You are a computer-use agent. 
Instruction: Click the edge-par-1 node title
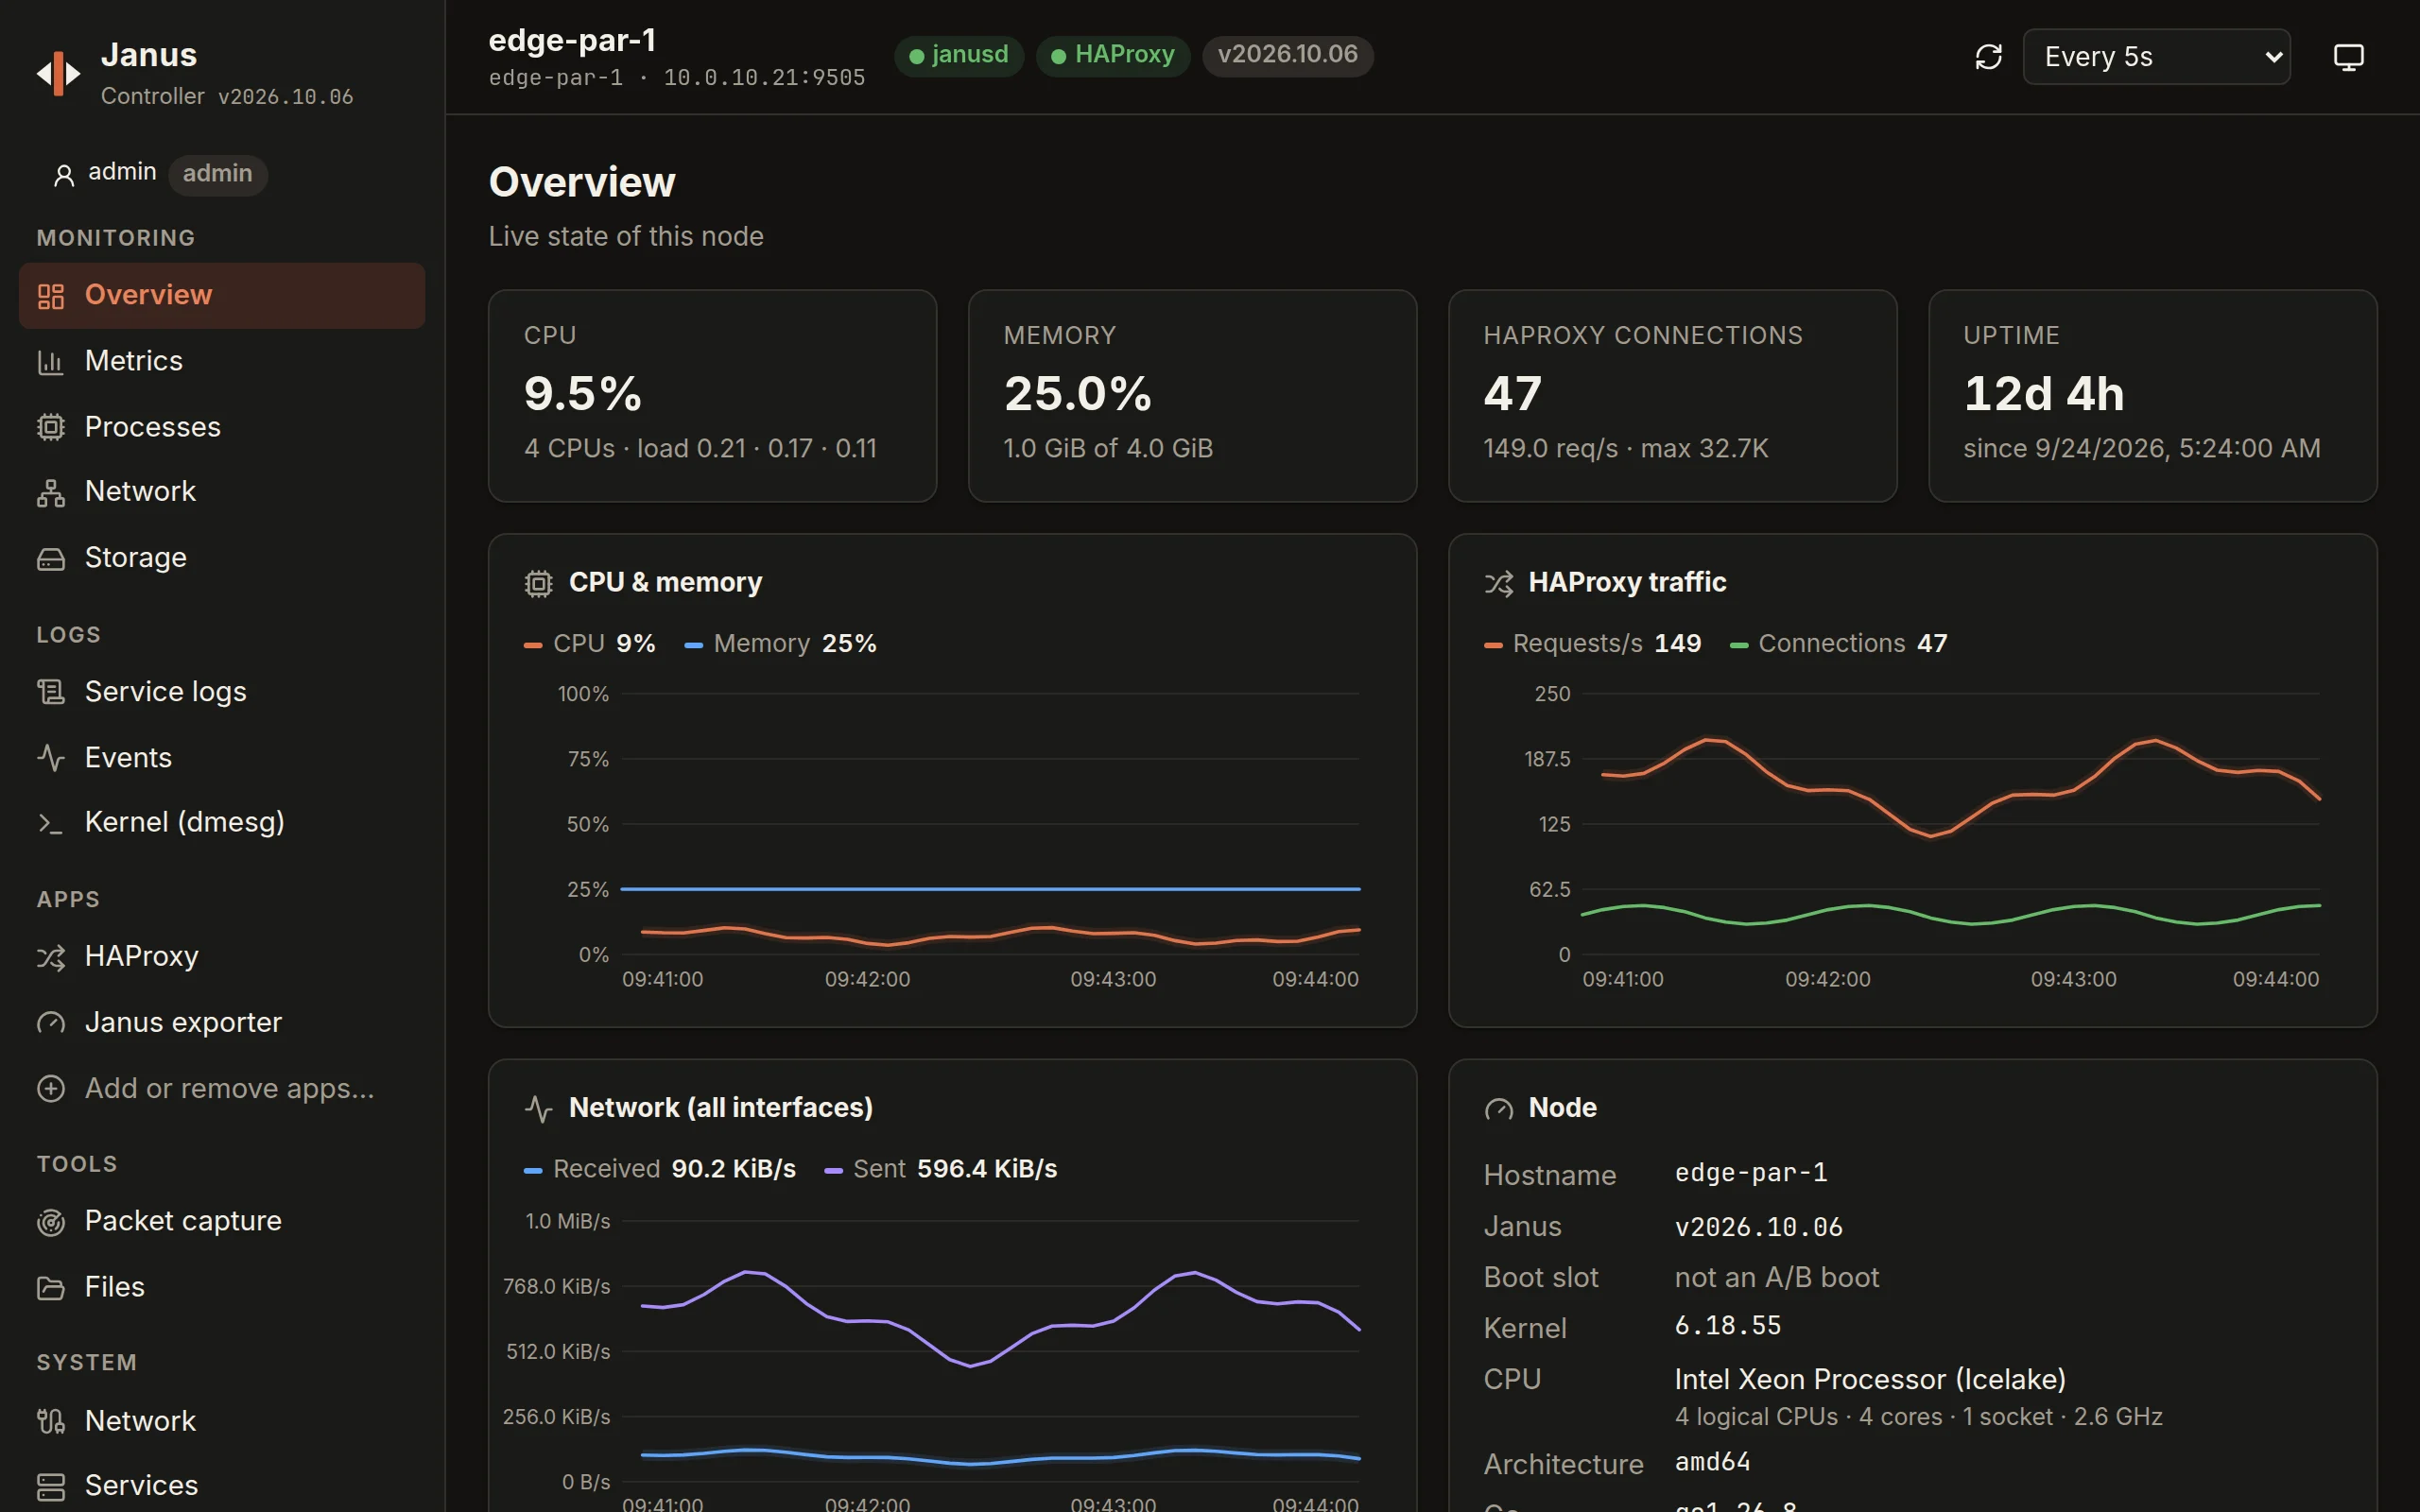[x=572, y=40]
